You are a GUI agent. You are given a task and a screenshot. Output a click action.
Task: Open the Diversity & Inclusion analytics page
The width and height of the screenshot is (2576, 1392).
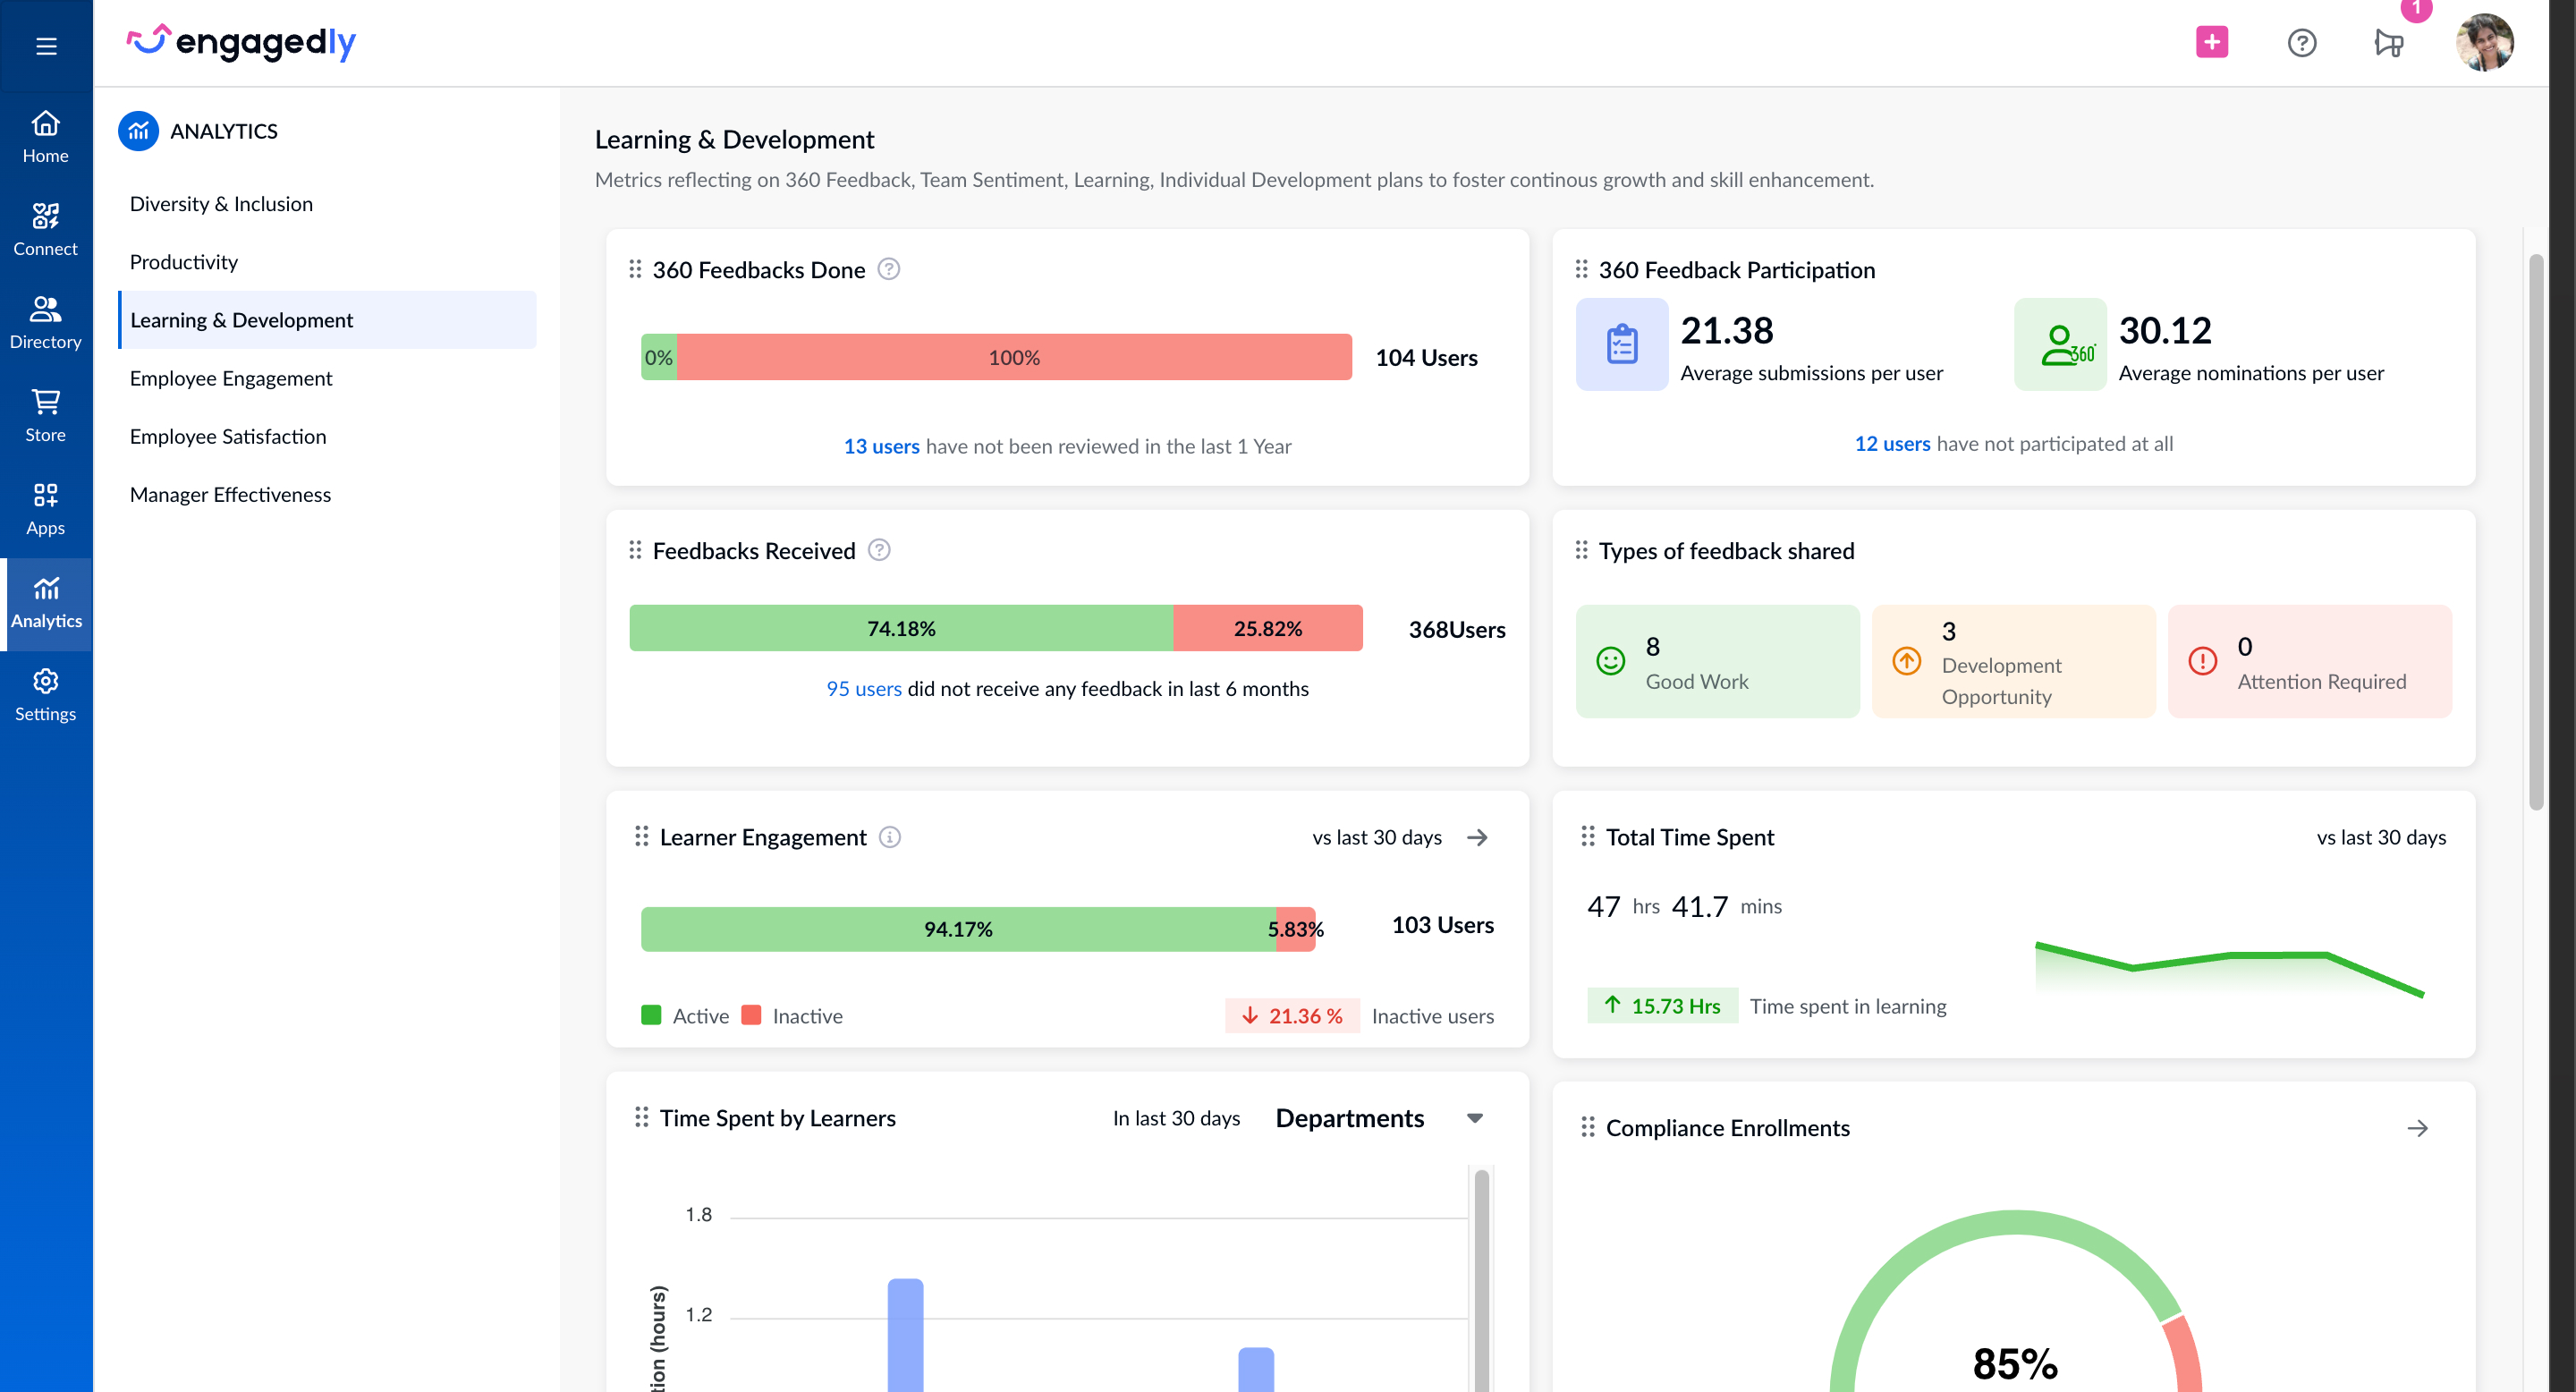tap(221, 202)
